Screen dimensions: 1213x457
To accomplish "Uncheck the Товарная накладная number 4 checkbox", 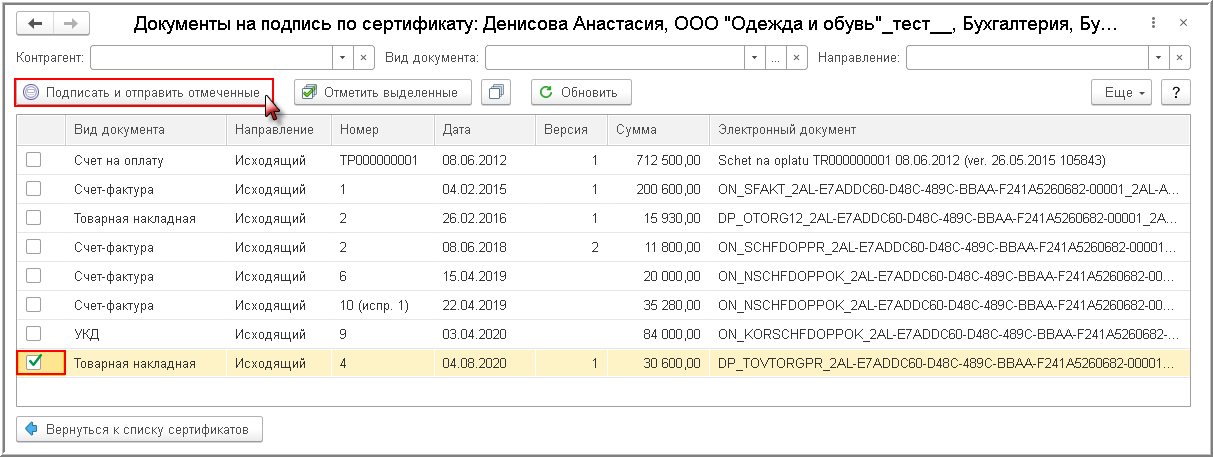I will click(34, 363).
